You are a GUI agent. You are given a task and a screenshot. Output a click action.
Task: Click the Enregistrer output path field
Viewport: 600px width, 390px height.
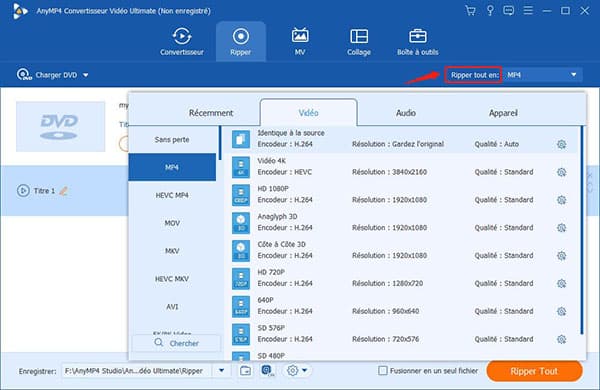coord(136,371)
